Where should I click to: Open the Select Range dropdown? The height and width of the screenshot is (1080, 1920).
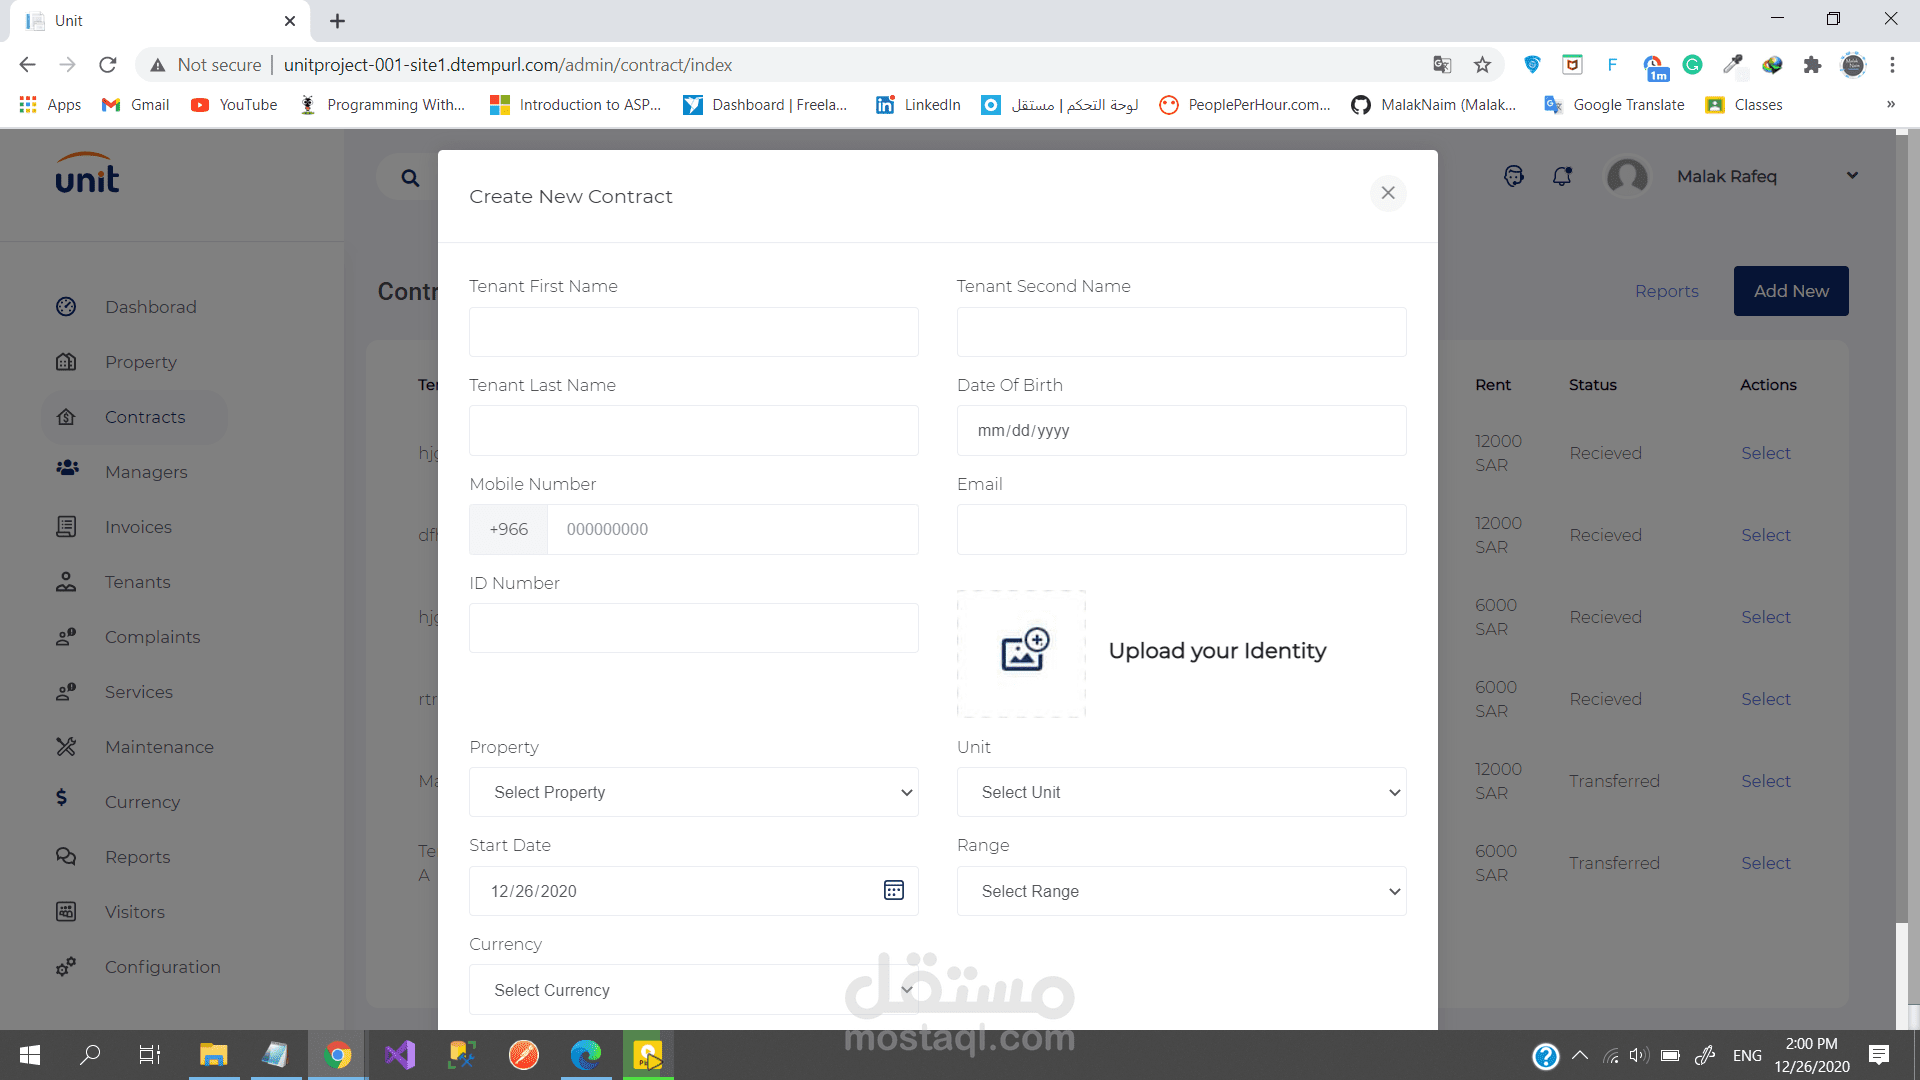point(1180,891)
